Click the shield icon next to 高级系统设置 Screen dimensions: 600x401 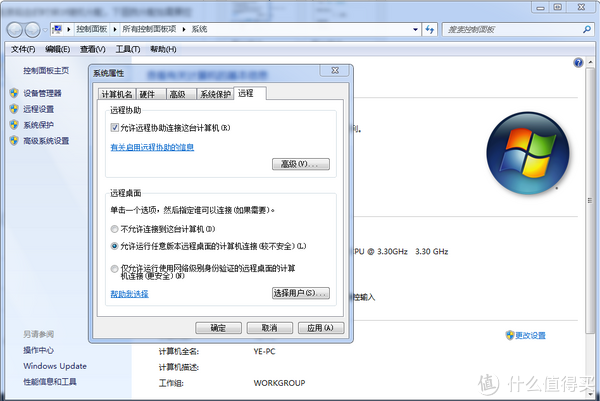pos(14,141)
